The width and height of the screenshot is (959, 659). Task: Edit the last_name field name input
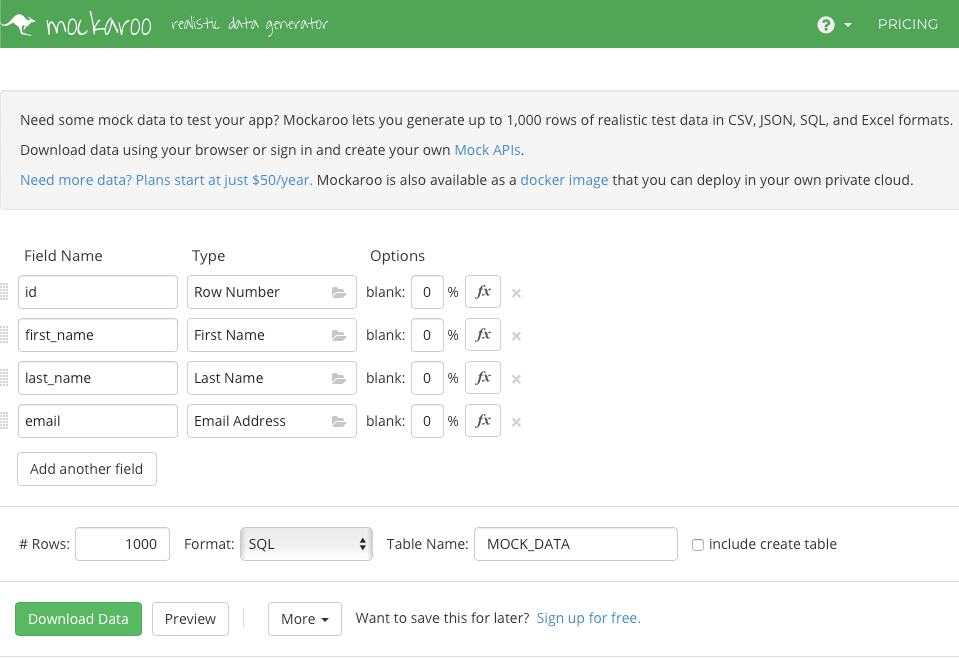(98, 378)
